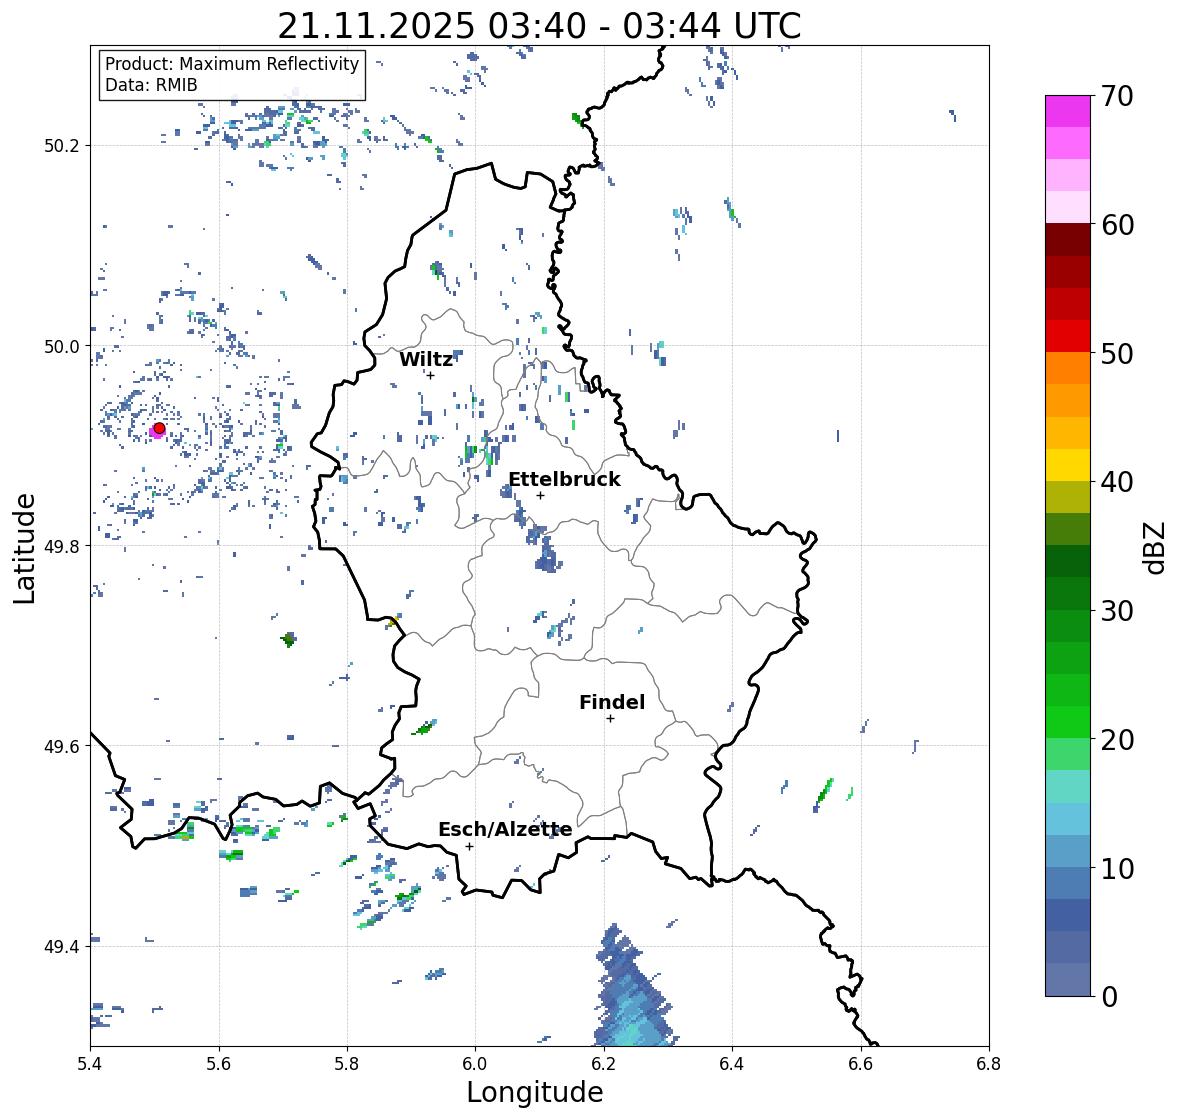Screen dimensions: 1179x1117
Task: Pick the yellow colorbar swatch above 40
Action: point(1068,465)
